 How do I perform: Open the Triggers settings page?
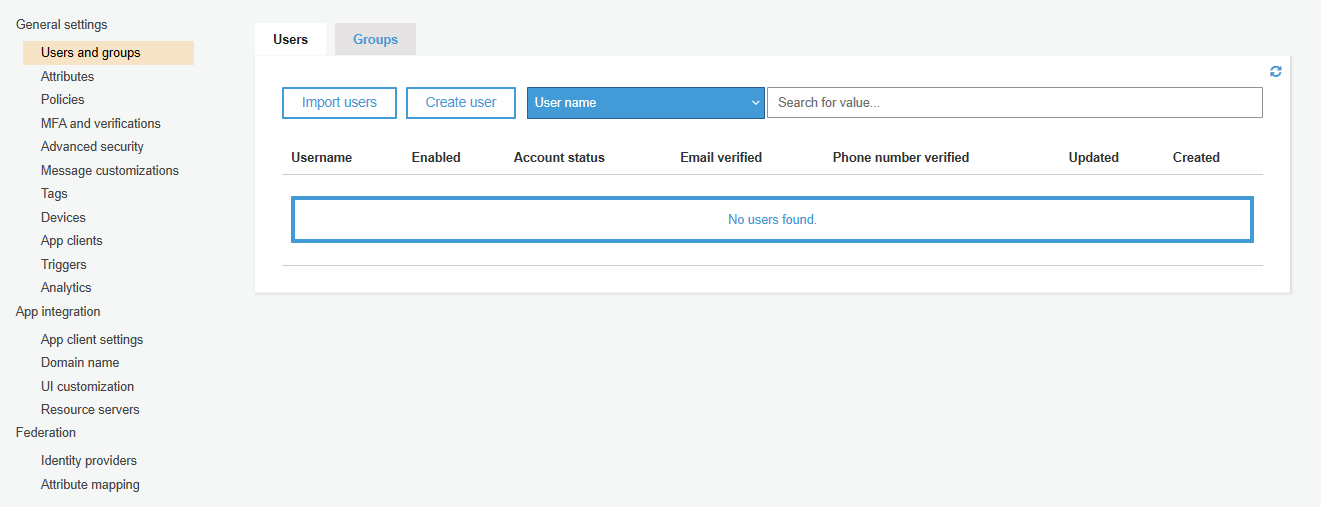64,264
